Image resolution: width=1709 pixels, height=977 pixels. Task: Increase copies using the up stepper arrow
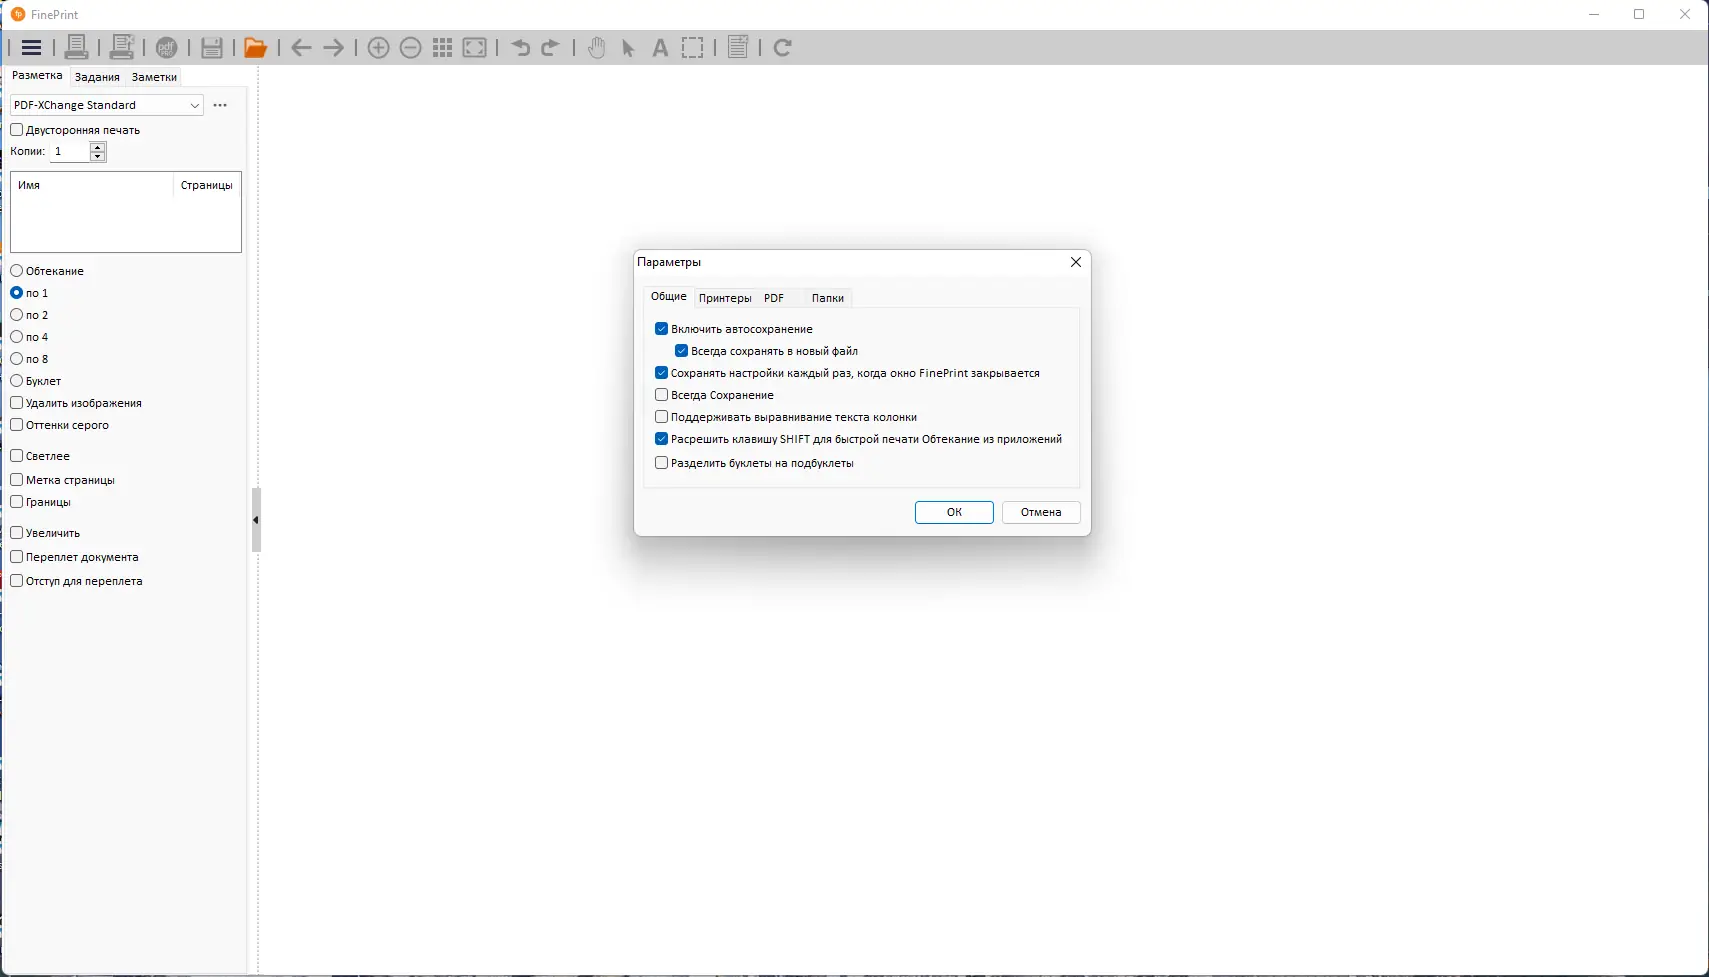point(97,146)
